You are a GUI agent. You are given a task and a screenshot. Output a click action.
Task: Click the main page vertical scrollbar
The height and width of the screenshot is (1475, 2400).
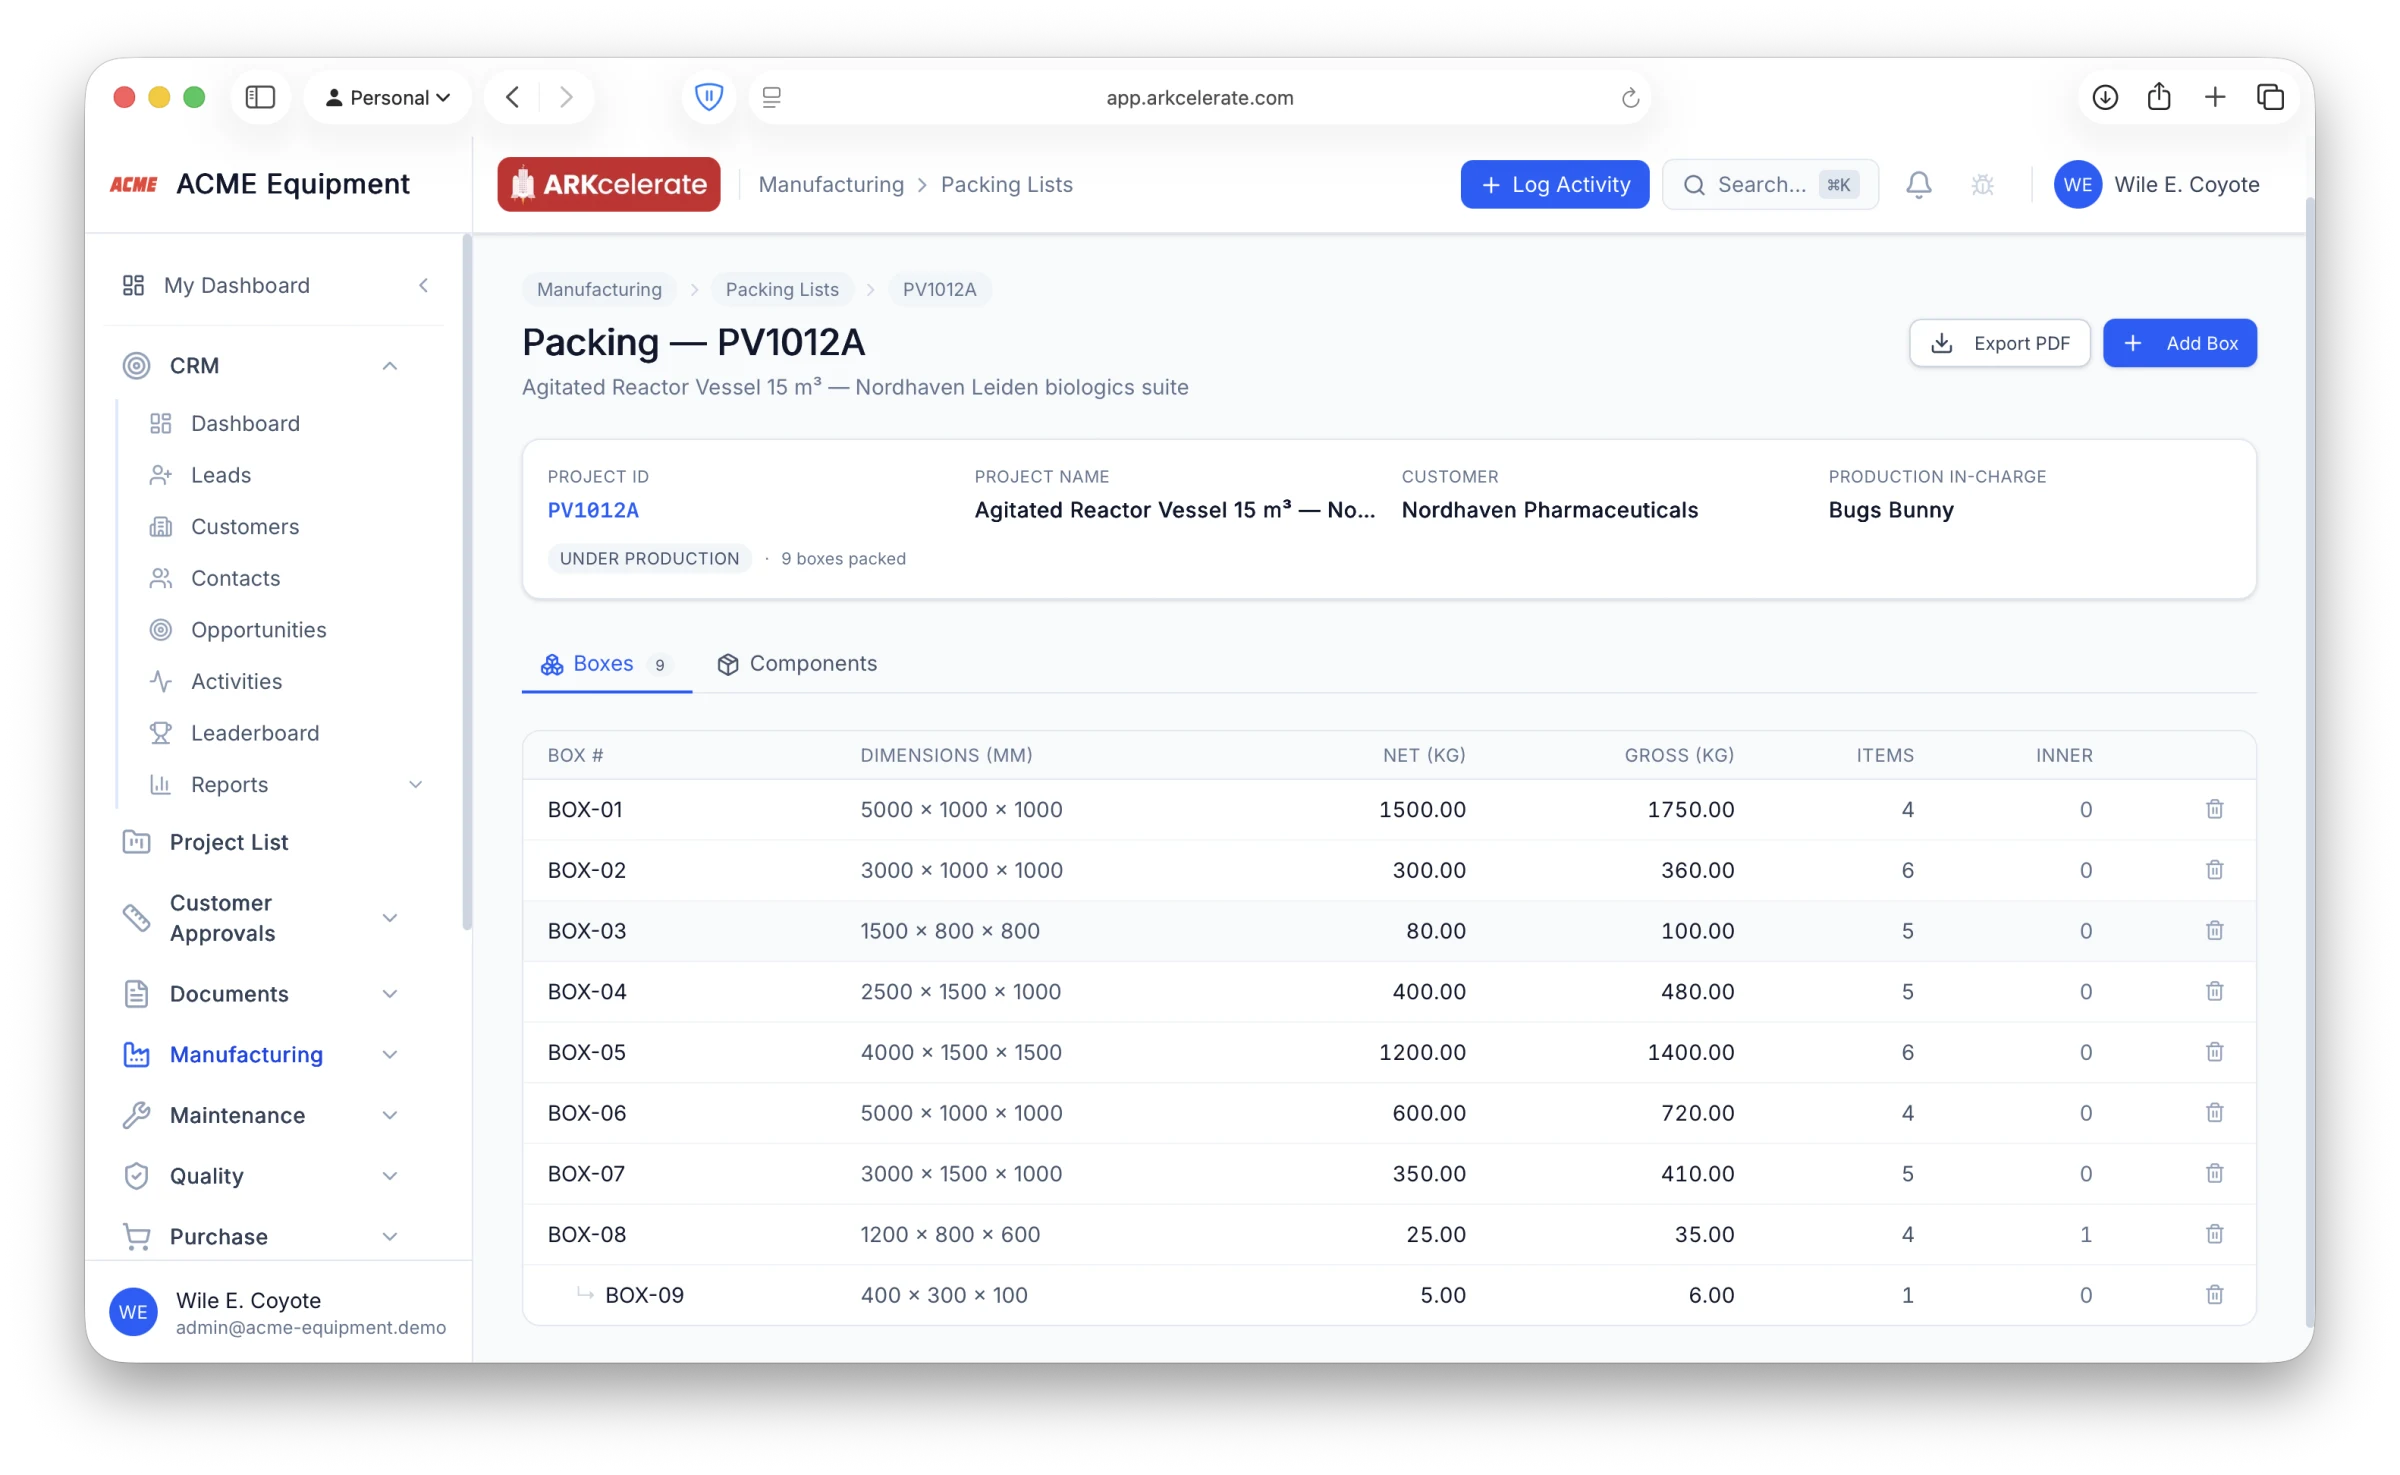[x=2308, y=760]
